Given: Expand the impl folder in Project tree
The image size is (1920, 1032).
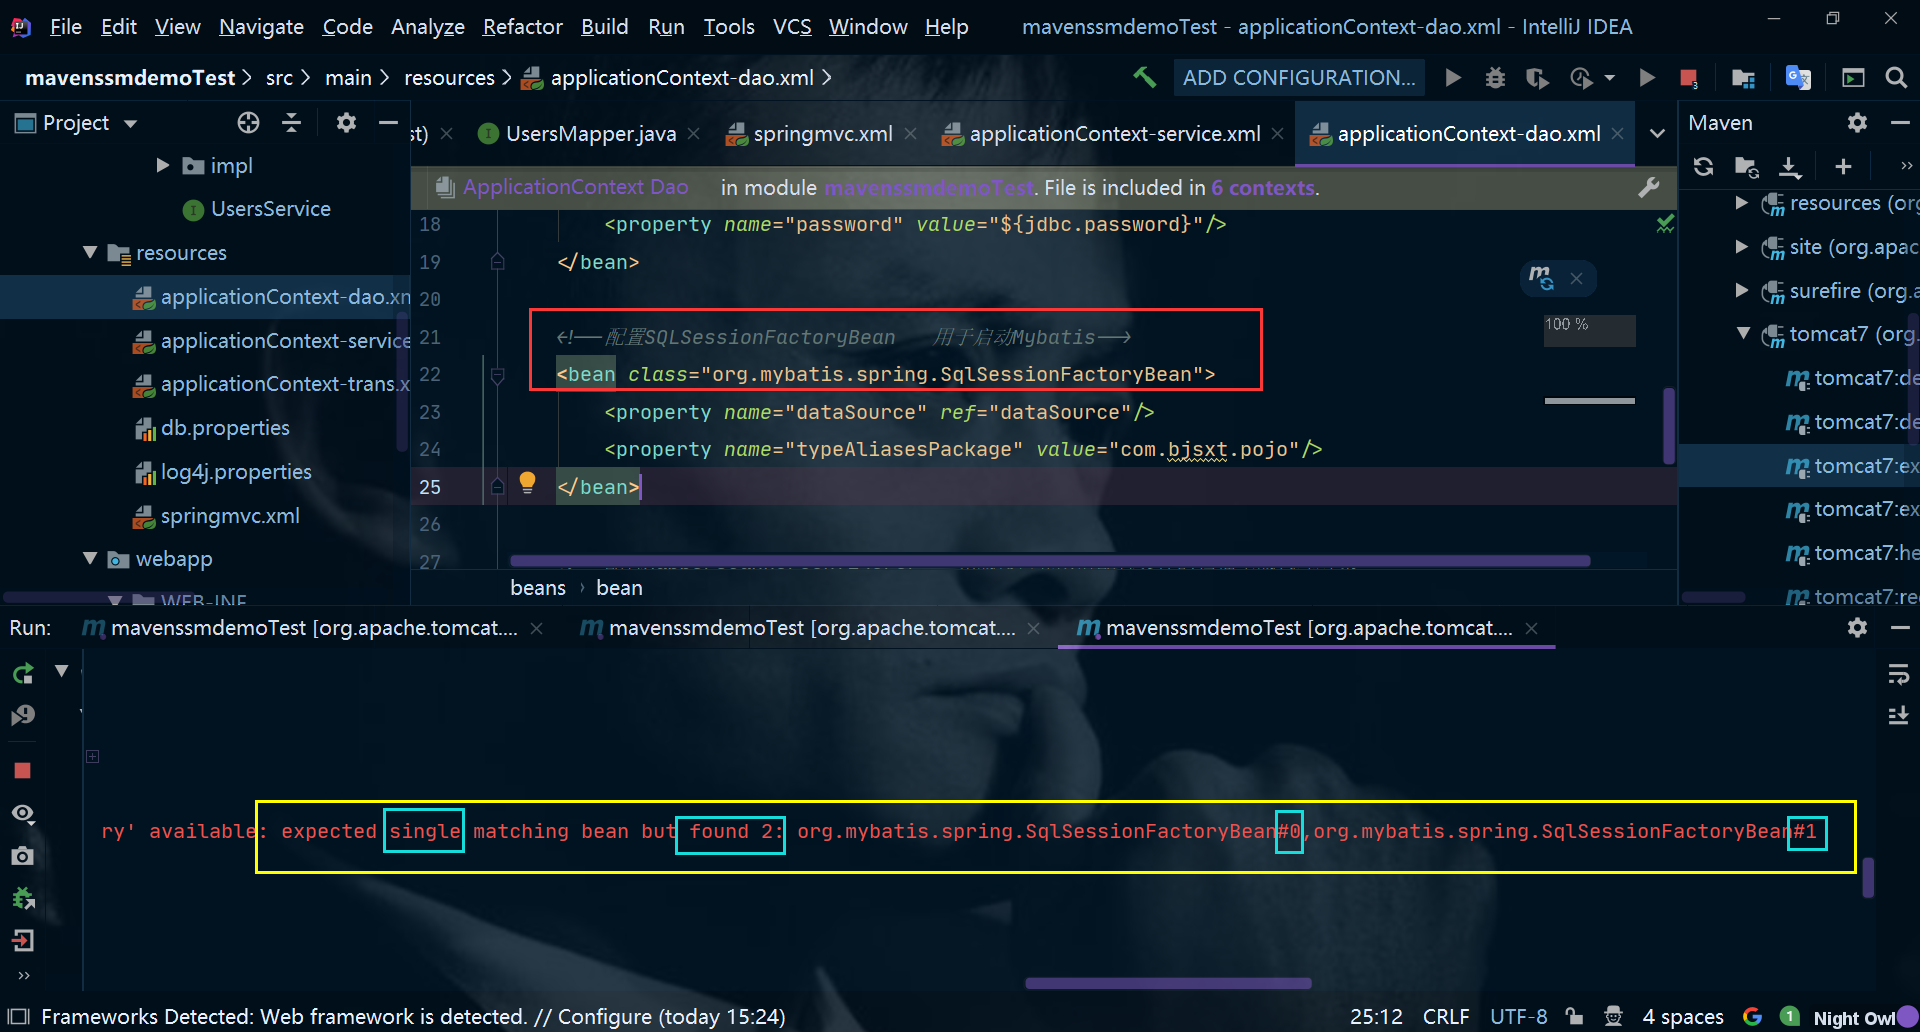Looking at the screenshot, I should [162, 165].
